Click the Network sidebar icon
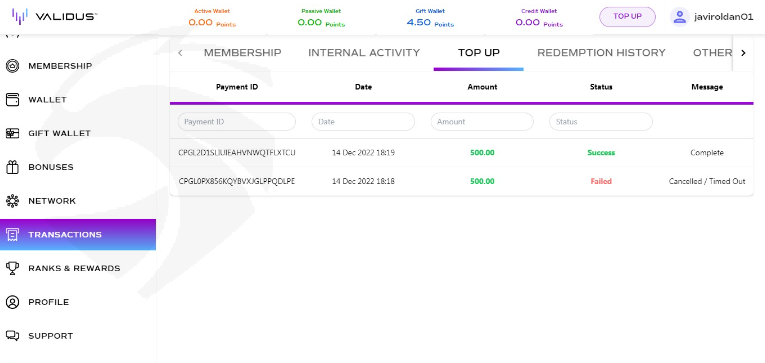Screen dimensions: 765x363 coord(12,201)
